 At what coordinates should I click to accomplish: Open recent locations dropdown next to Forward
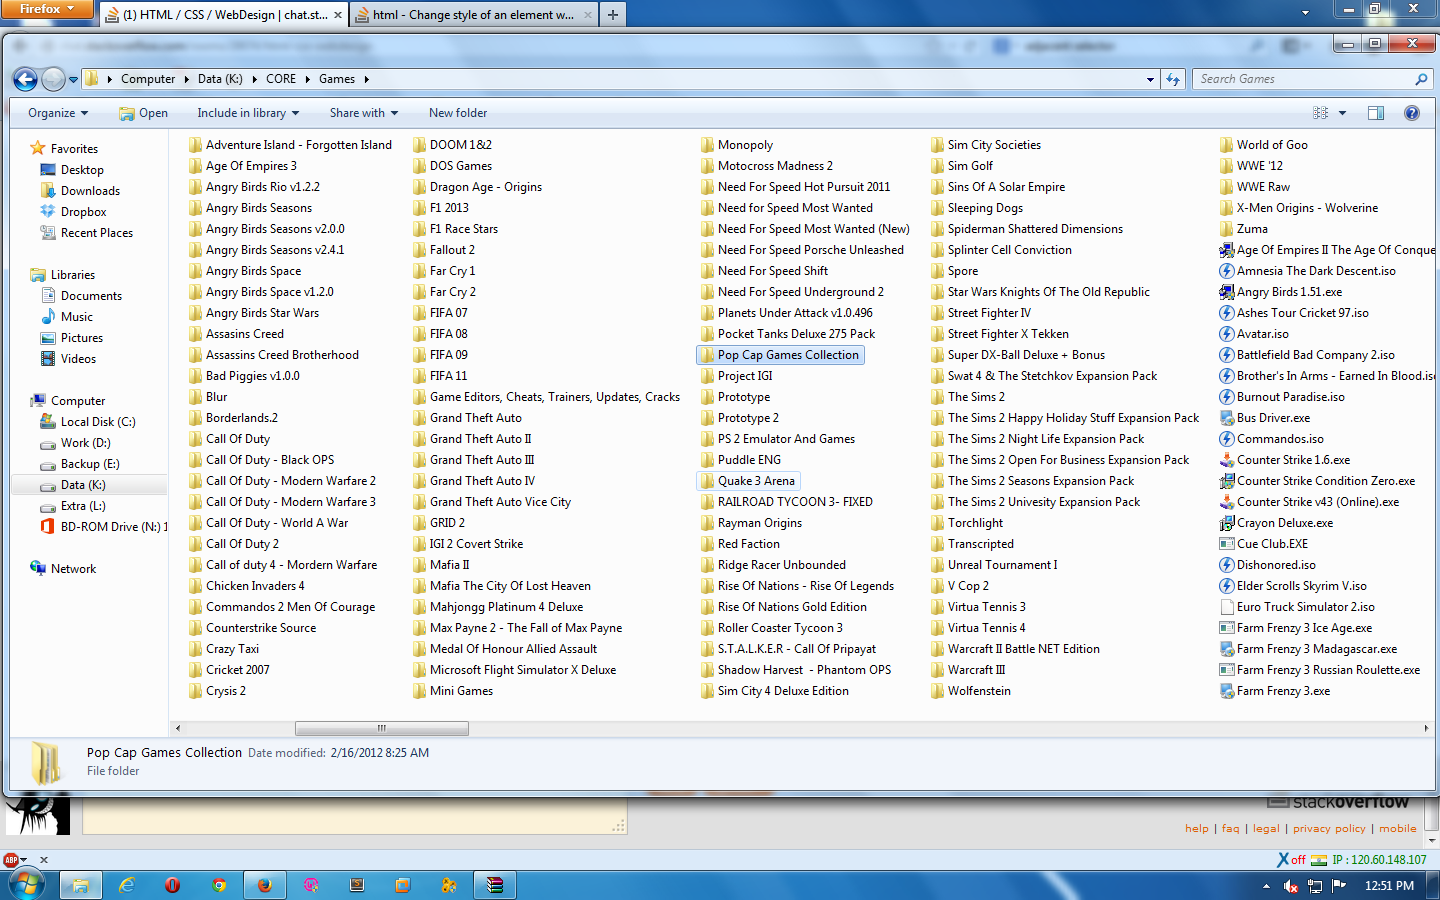point(74,79)
